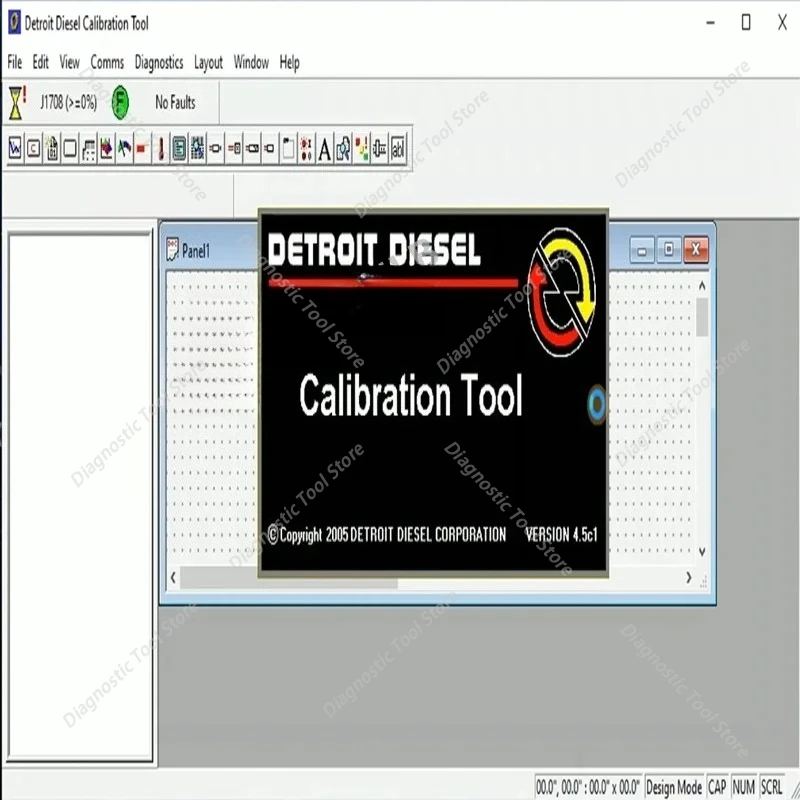This screenshot has height=800, width=800.
Task: Select the thermometer control tool
Action: 161,149
